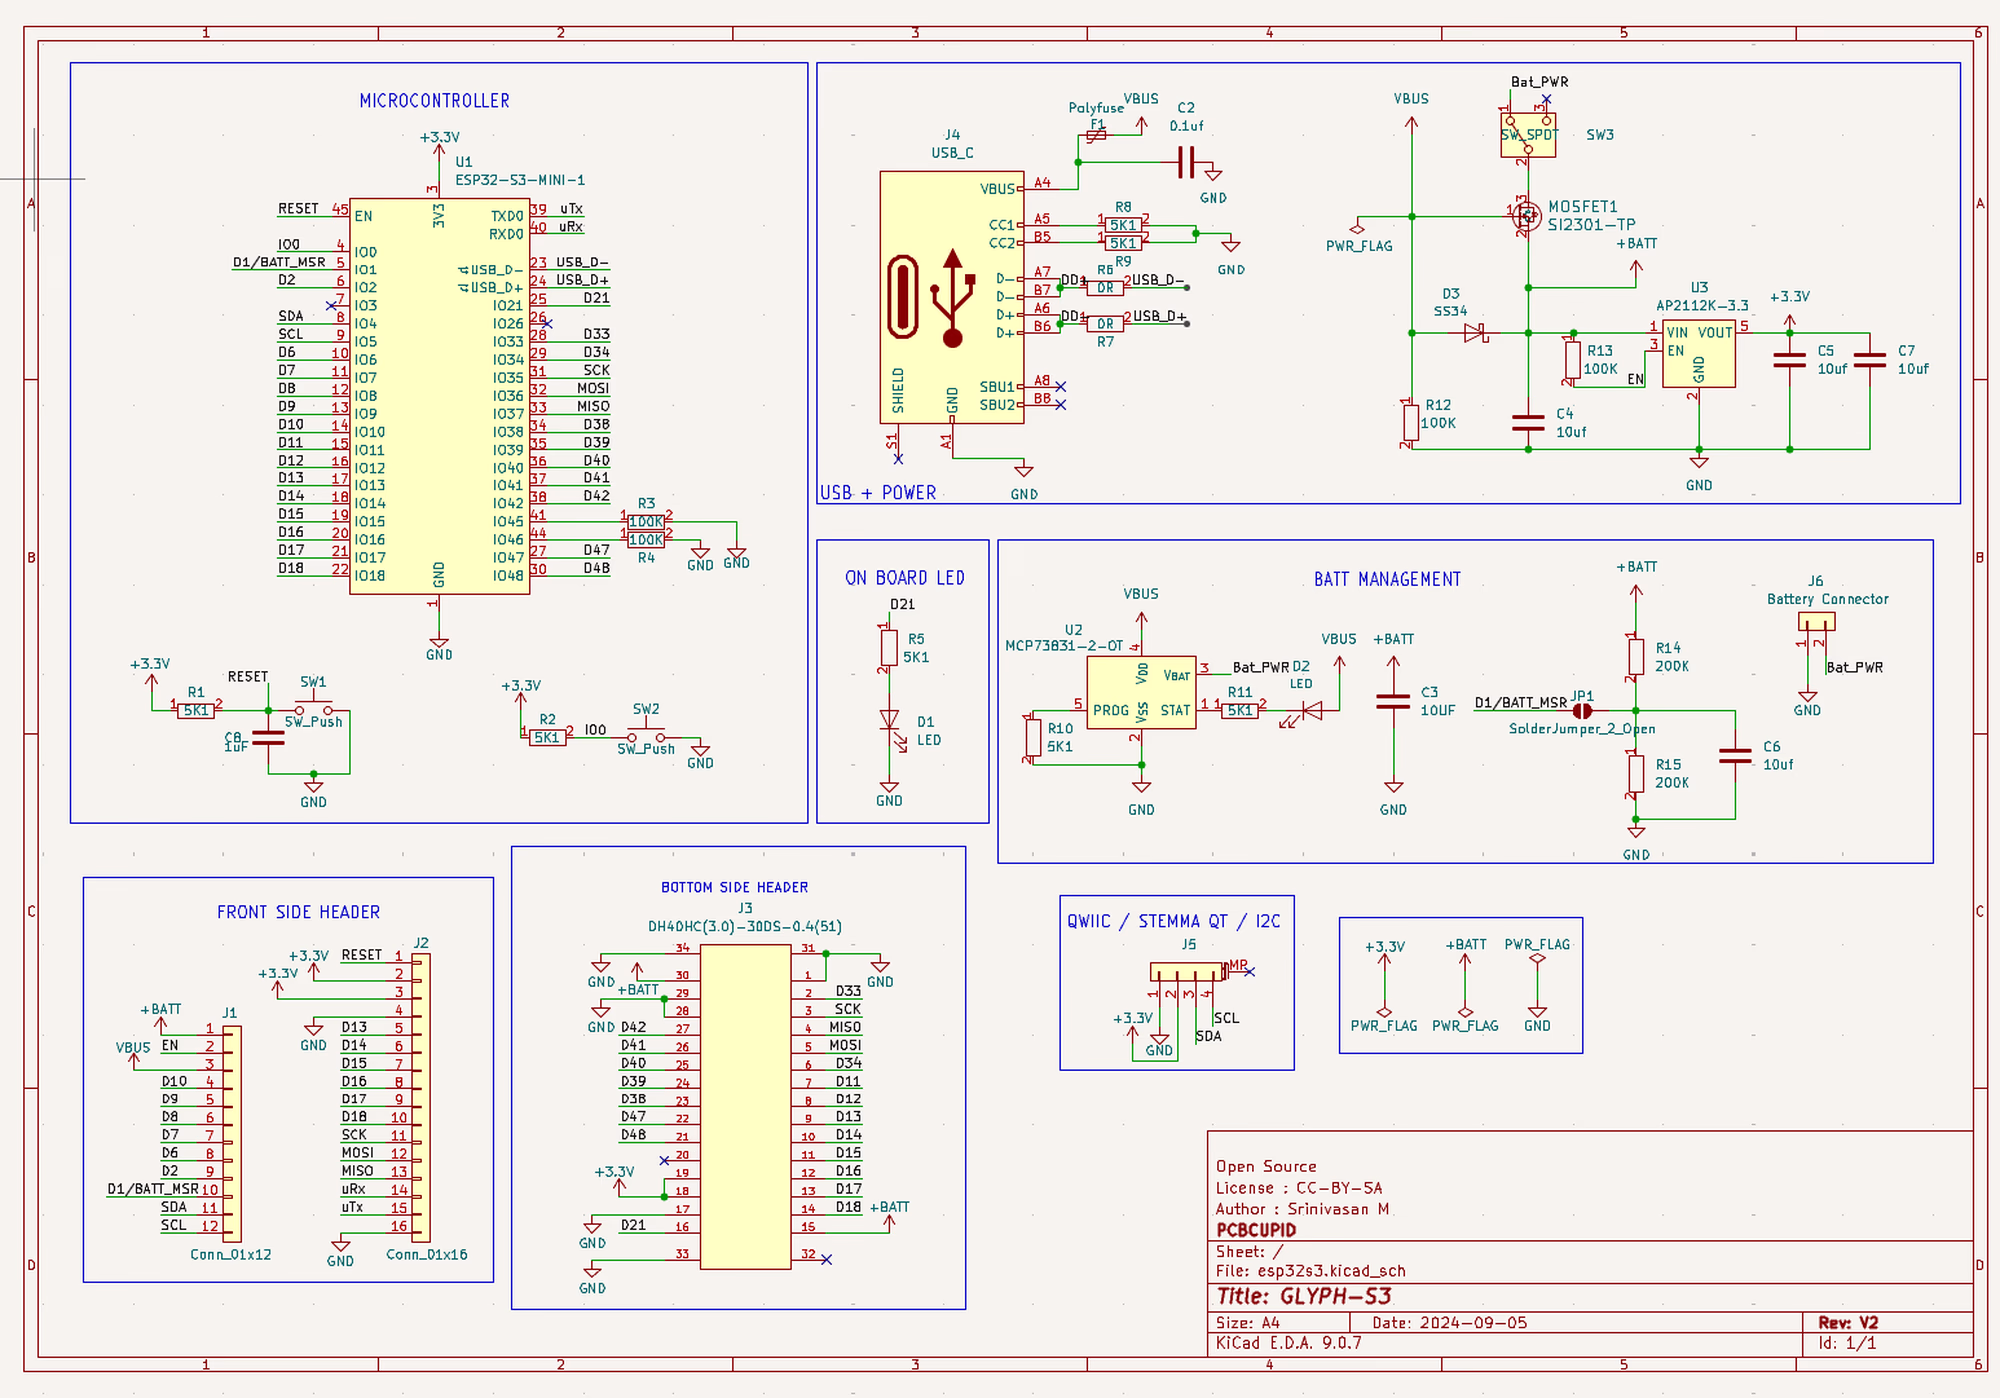
Task: Select the C8 1uF capacitor symbol
Action: [x=268, y=738]
